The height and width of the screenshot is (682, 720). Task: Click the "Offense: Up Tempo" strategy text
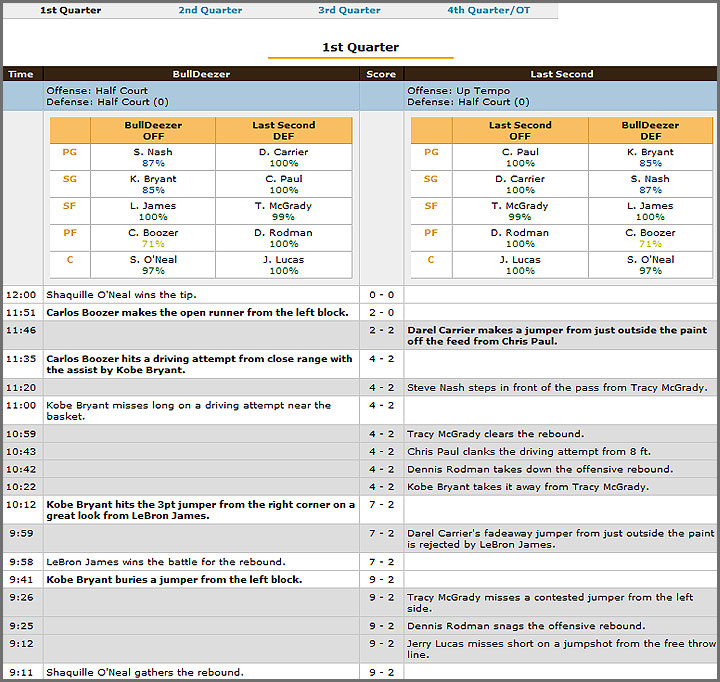click(458, 91)
